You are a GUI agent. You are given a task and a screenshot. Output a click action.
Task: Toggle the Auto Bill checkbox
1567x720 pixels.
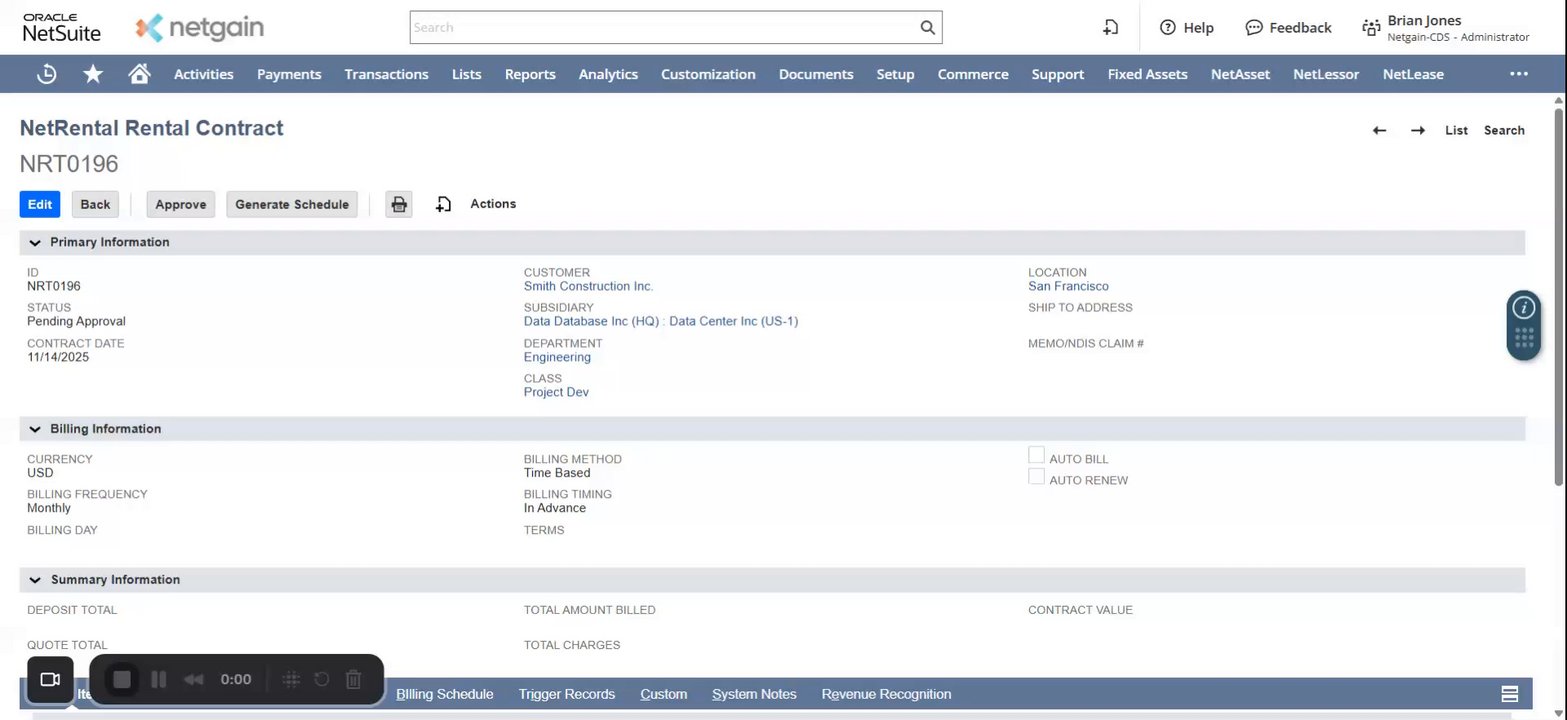[1037, 455]
